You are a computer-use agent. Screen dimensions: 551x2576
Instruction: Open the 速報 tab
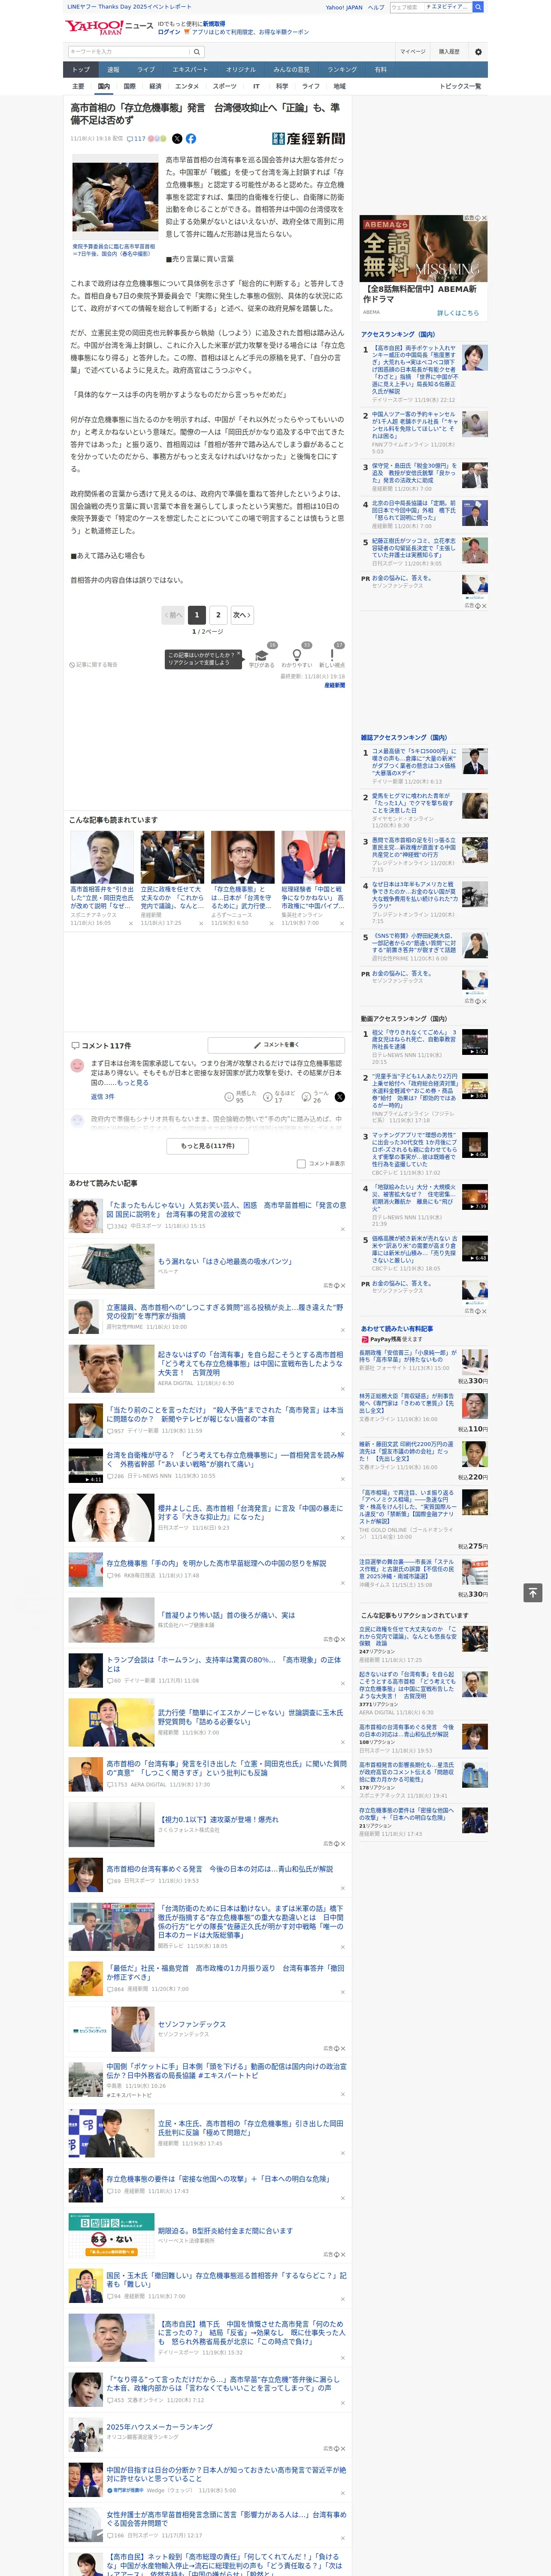pos(113,70)
